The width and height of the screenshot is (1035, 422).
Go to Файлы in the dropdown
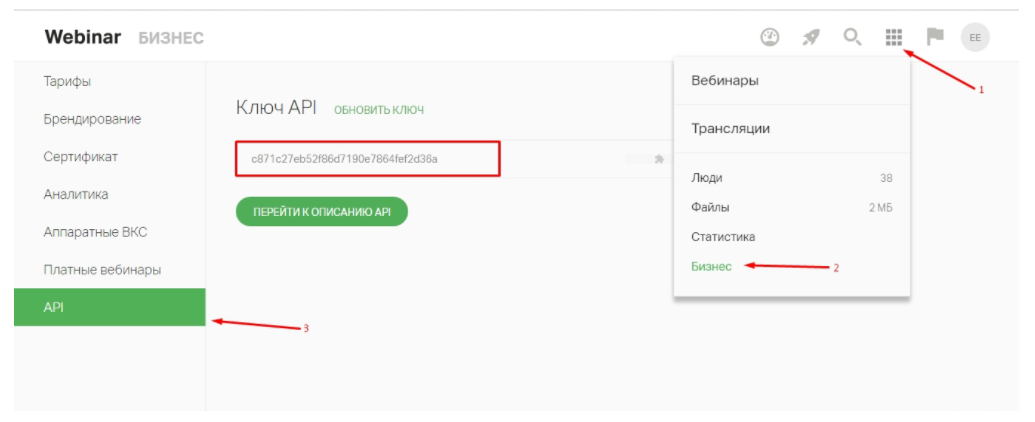tap(710, 208)
